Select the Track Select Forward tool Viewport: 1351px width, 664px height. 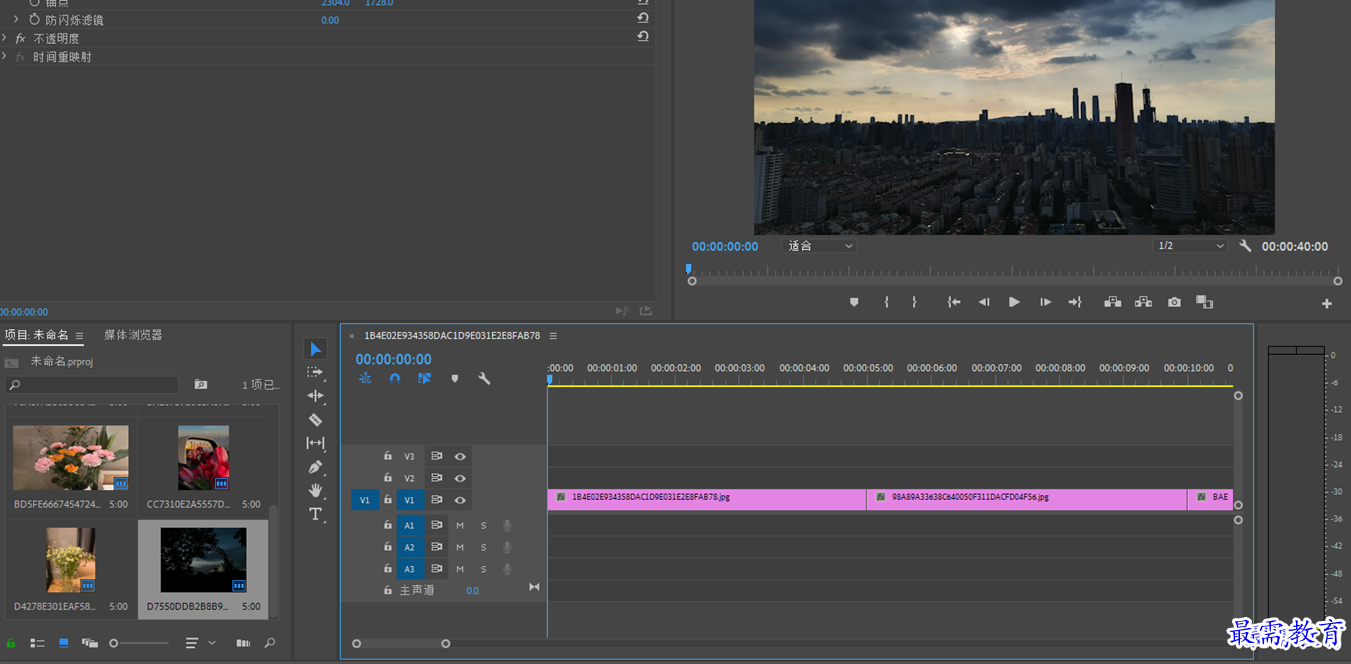coord(316,372)
